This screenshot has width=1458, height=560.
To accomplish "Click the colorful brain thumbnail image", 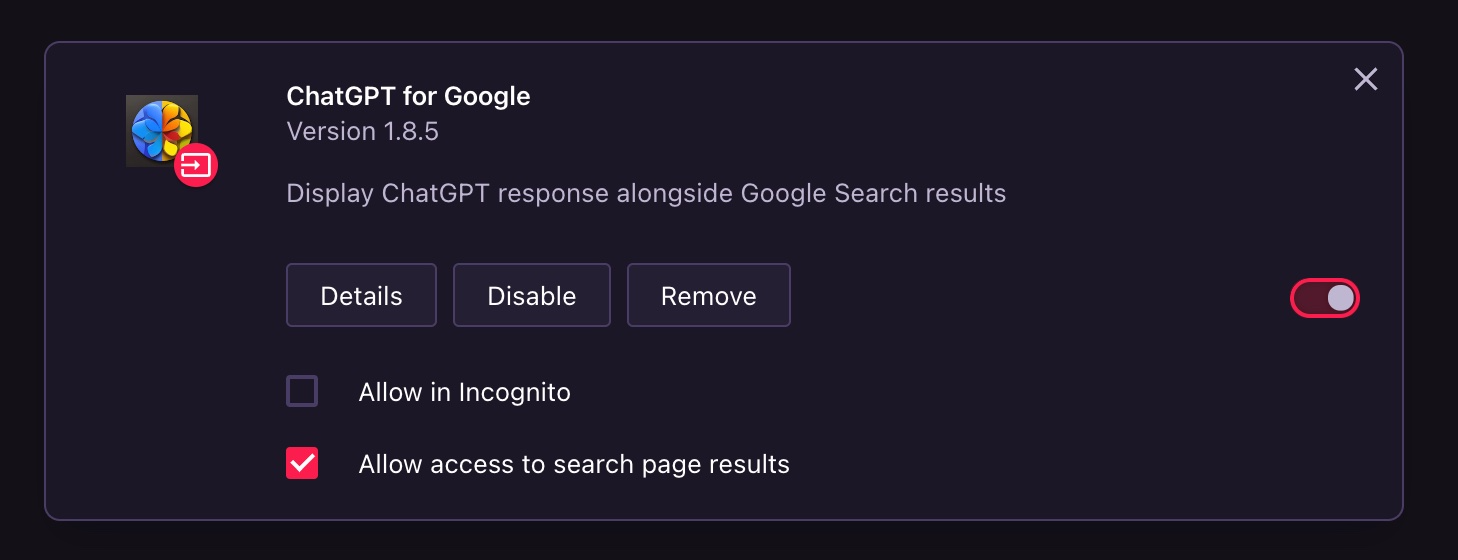I will (x=161, y=131).
